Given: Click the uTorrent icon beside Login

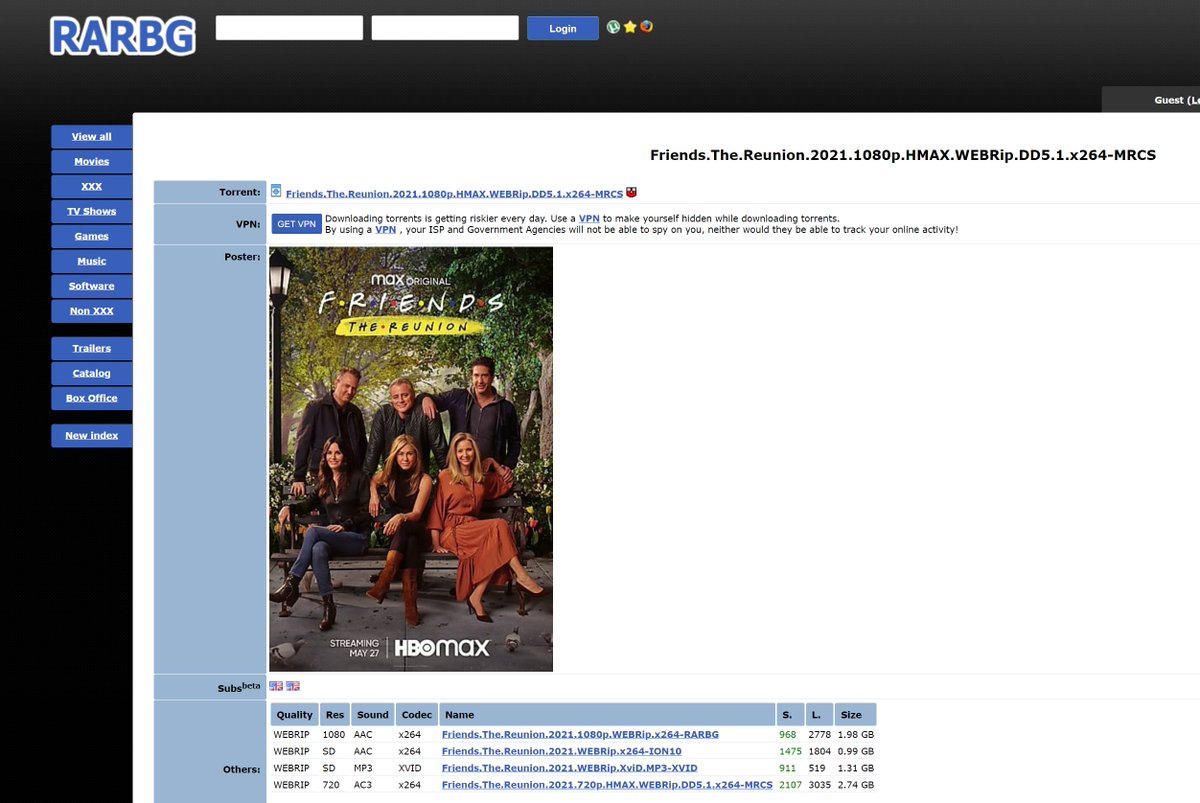Looking at the screenshot, I should 613,27.
